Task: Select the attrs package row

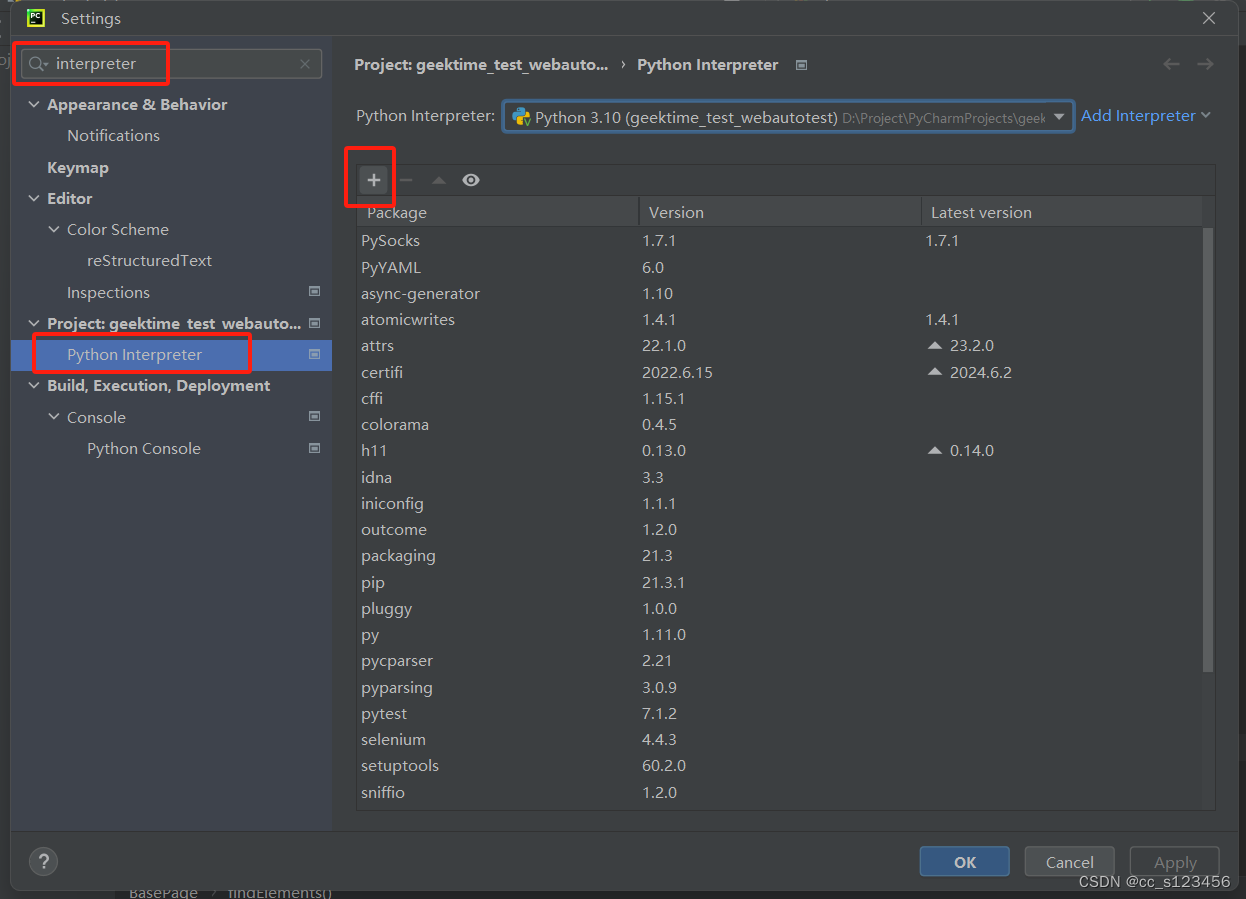Action: click(x=780, y=346)
